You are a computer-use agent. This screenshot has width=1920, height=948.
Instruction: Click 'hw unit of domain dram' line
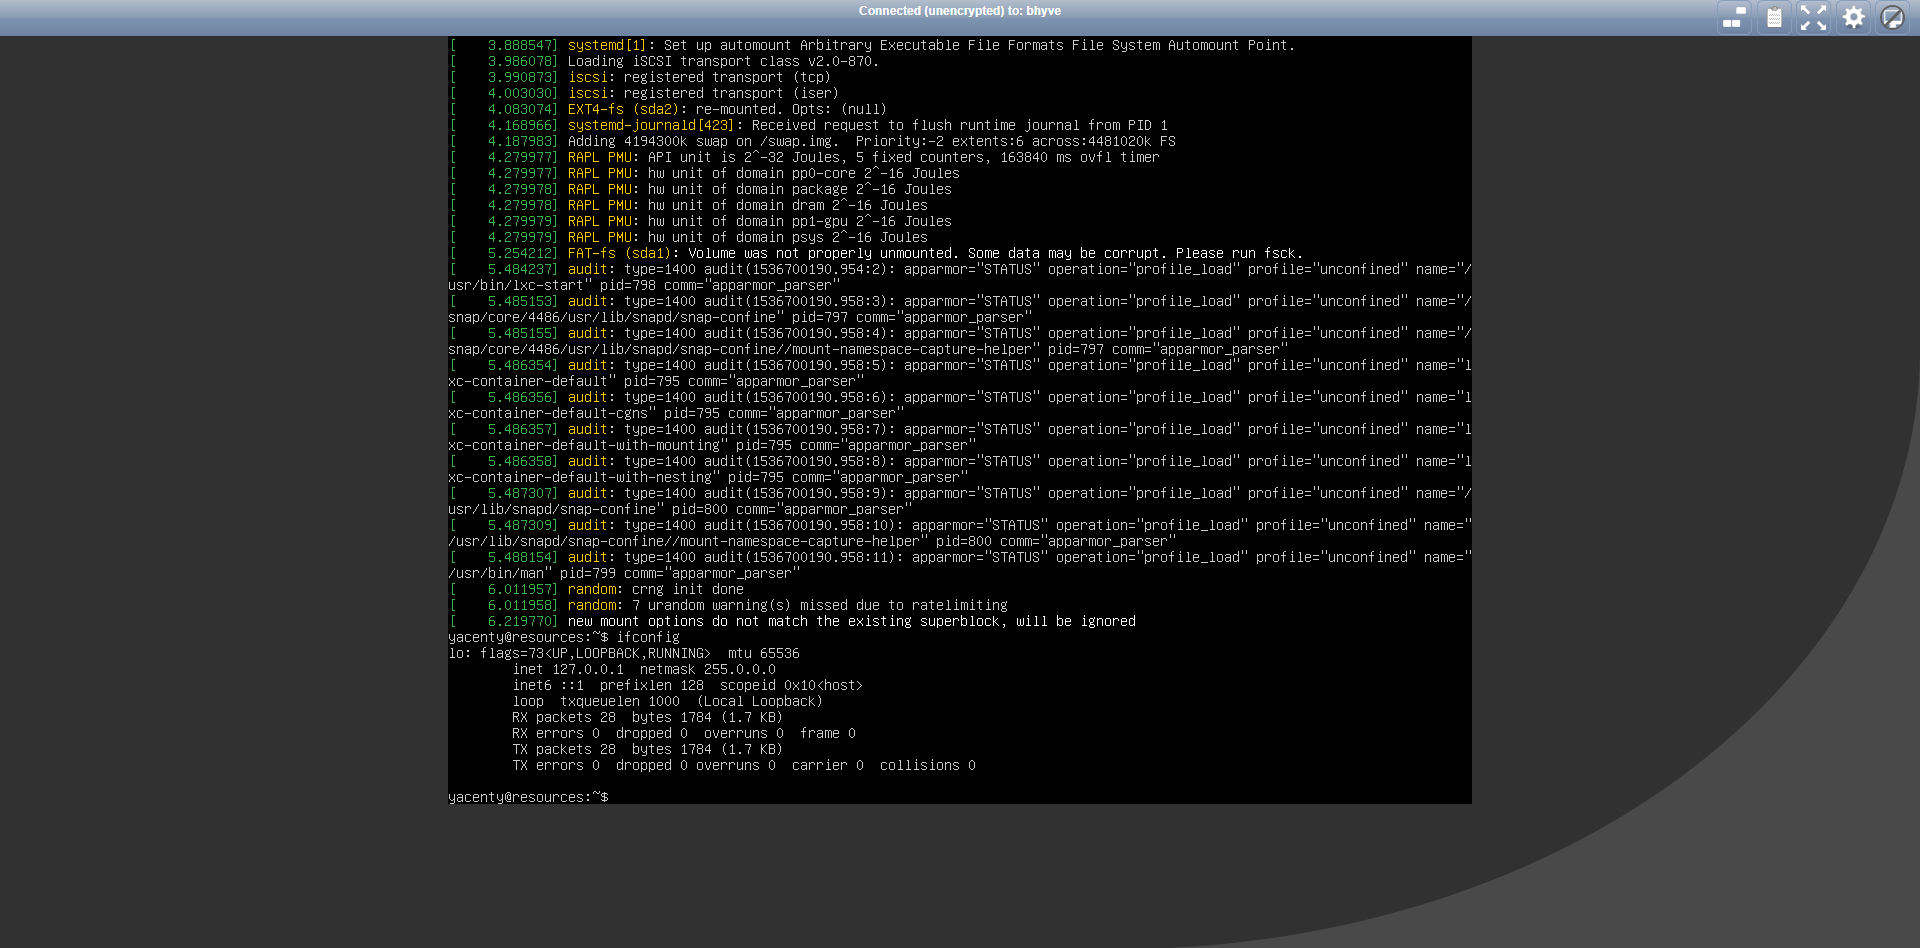coord(688,205)
